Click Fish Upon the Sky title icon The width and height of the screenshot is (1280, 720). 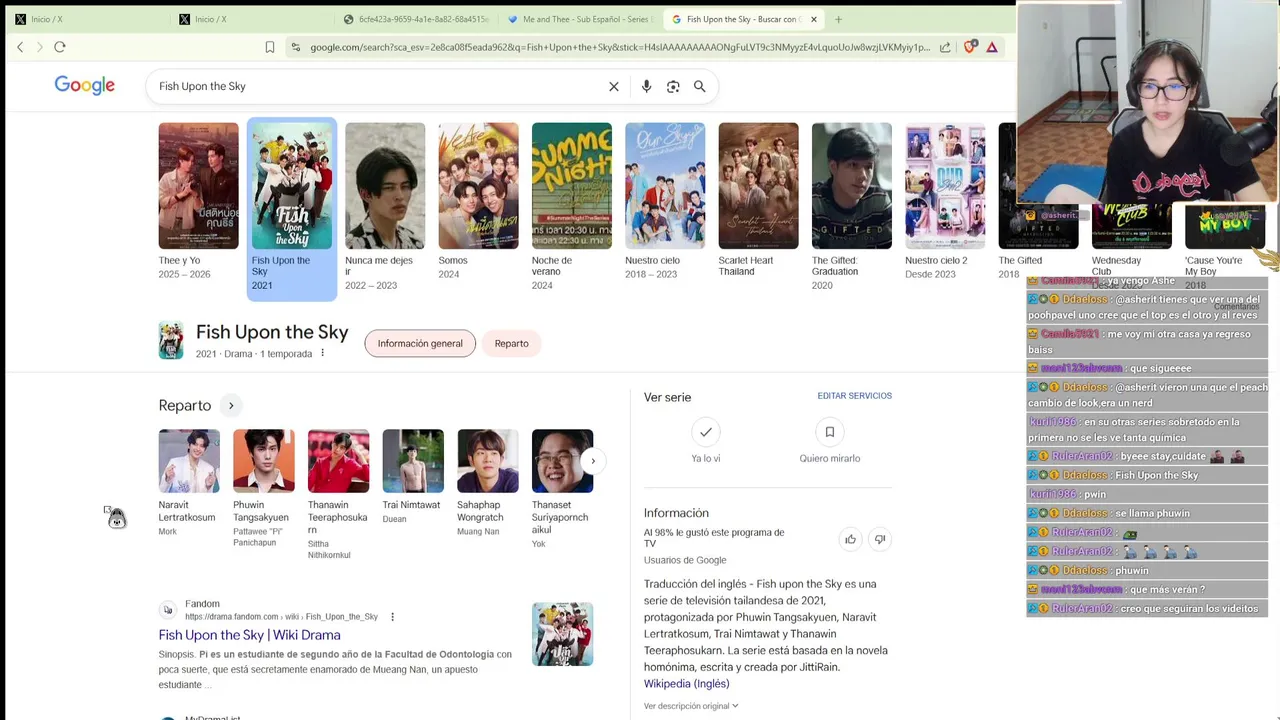(x=171, y=340)
